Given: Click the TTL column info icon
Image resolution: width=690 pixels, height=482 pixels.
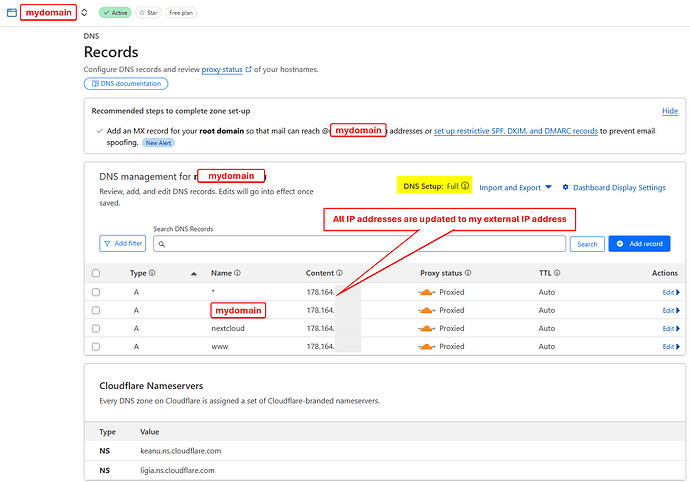Looking at the screenshot, I should (557, 273).
